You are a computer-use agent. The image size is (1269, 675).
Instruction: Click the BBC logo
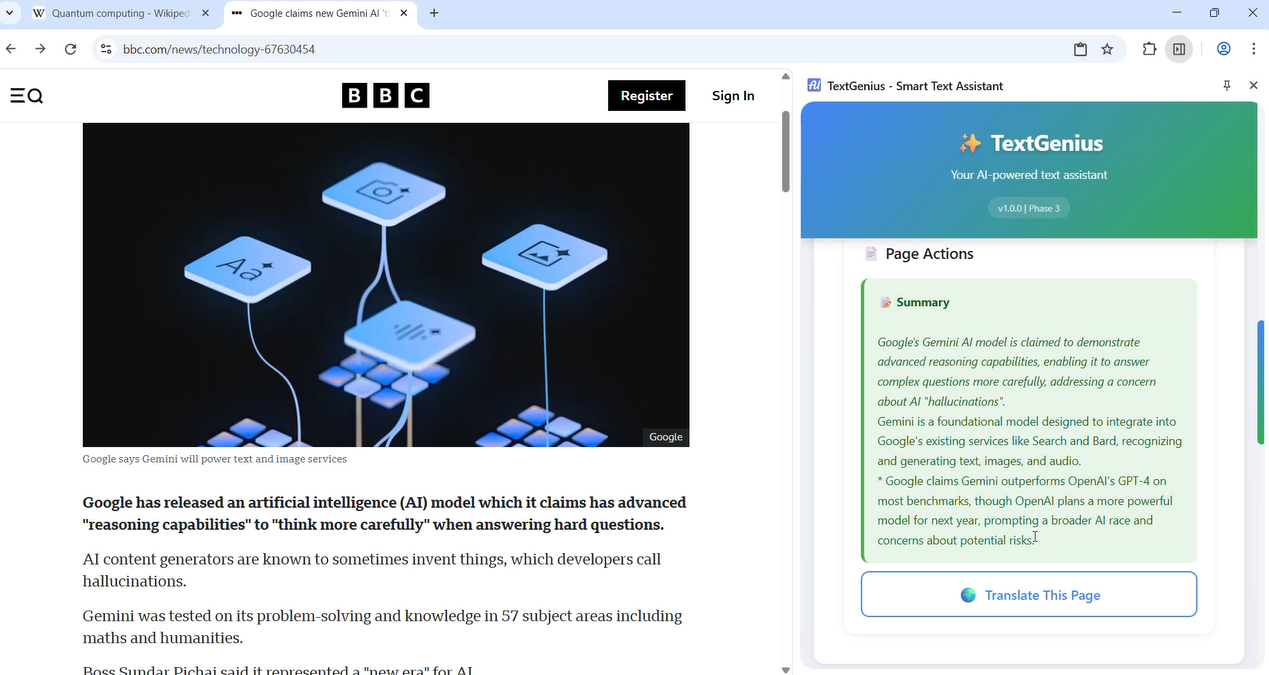point(386,96)
